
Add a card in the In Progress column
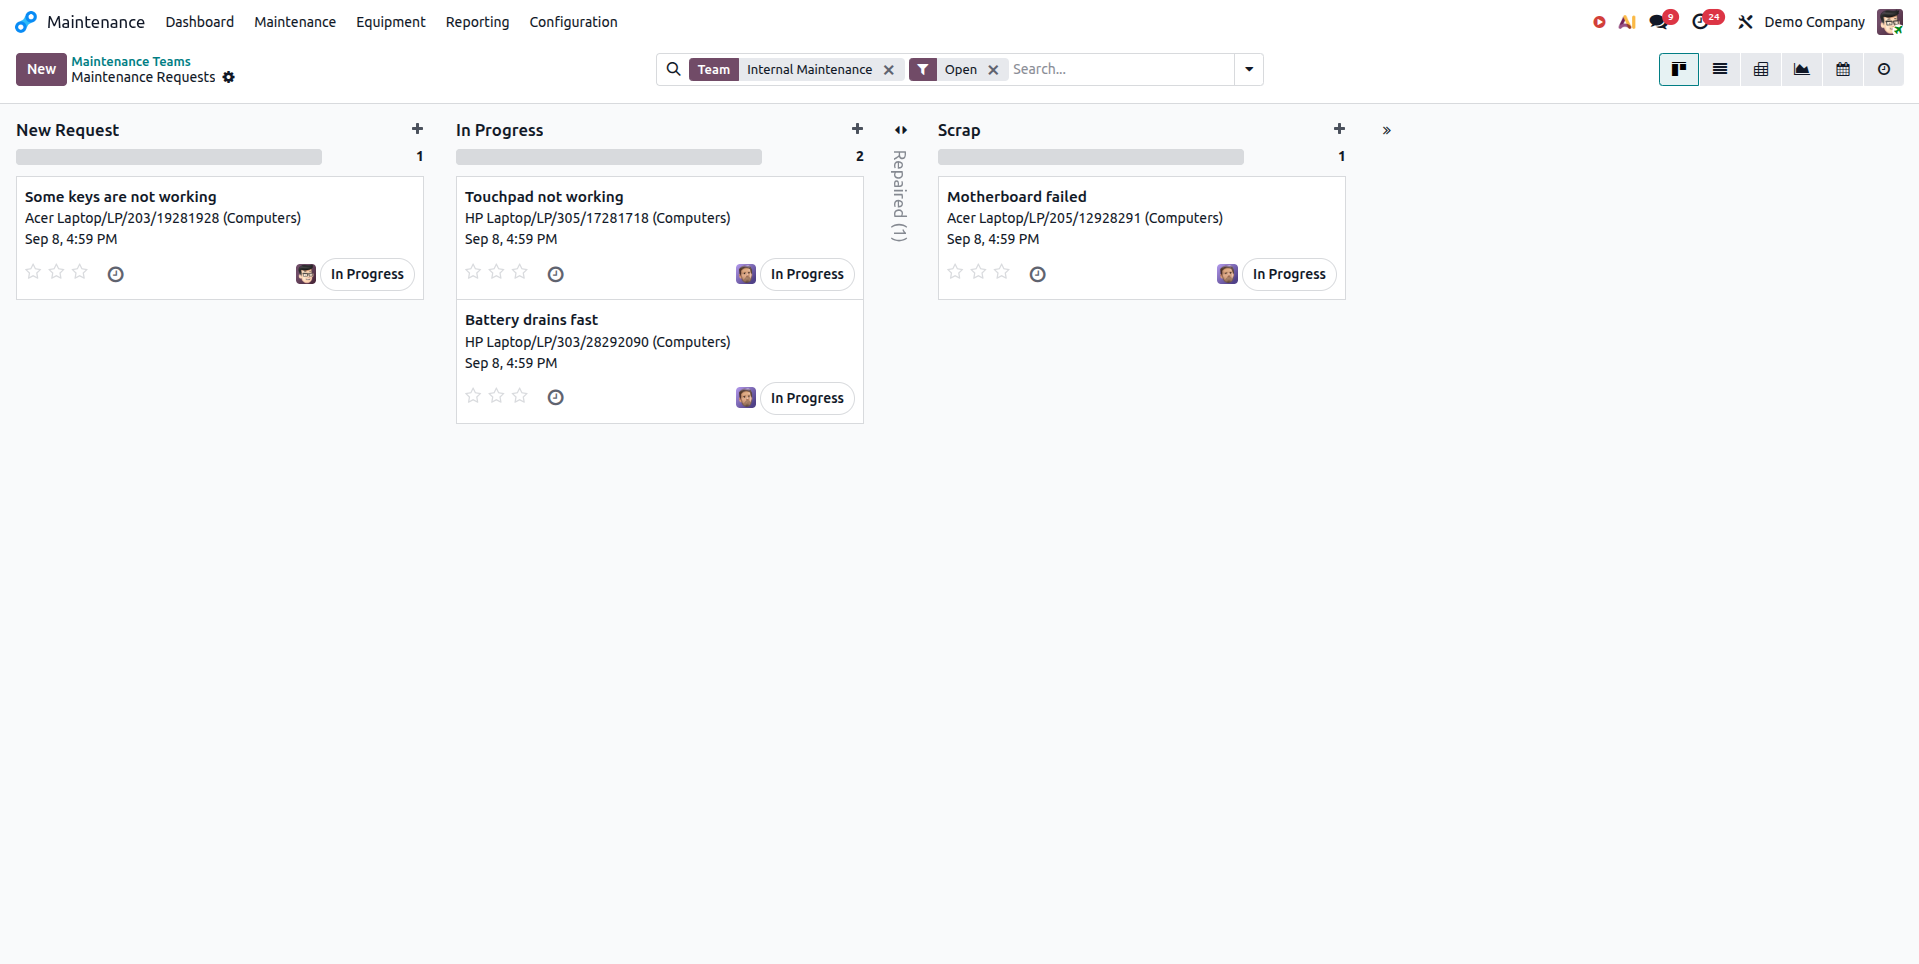pyautogui.click(x=857, y=129)
